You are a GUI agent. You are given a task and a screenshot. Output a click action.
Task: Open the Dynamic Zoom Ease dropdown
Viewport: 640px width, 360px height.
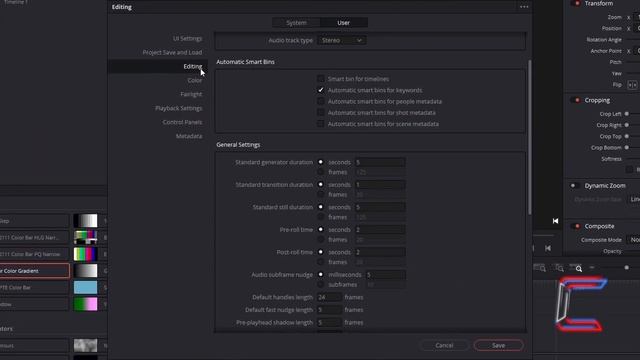tap(633, 199)
